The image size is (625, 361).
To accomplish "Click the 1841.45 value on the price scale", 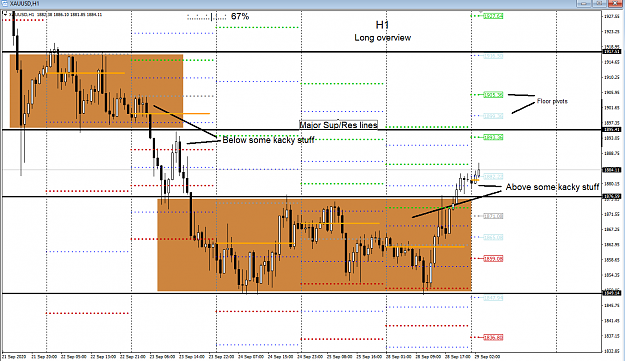I will click(x=612, y=321).
